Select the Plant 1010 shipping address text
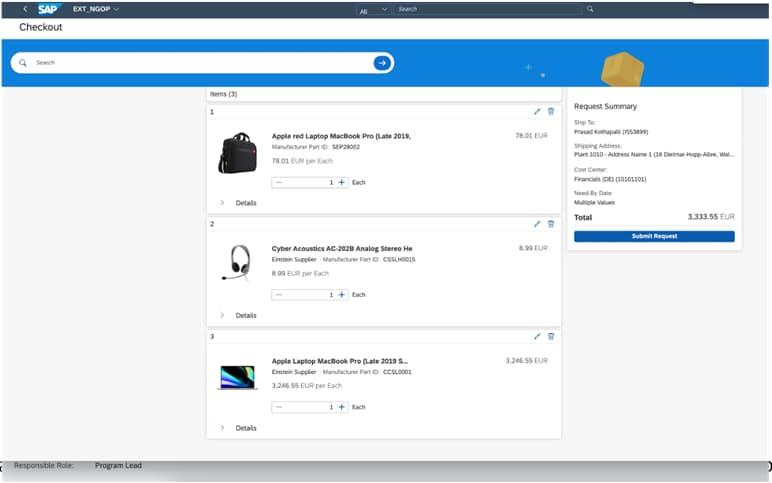772x483 pixels. tap(654, 155)
